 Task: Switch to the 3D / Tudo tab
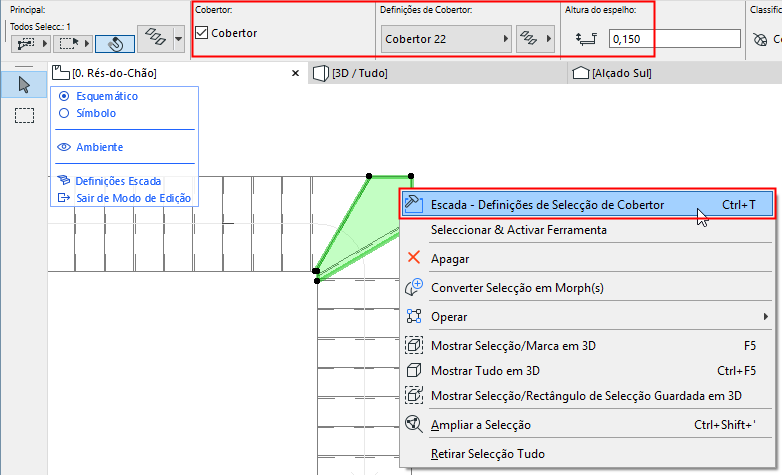[x=438, y=73]
